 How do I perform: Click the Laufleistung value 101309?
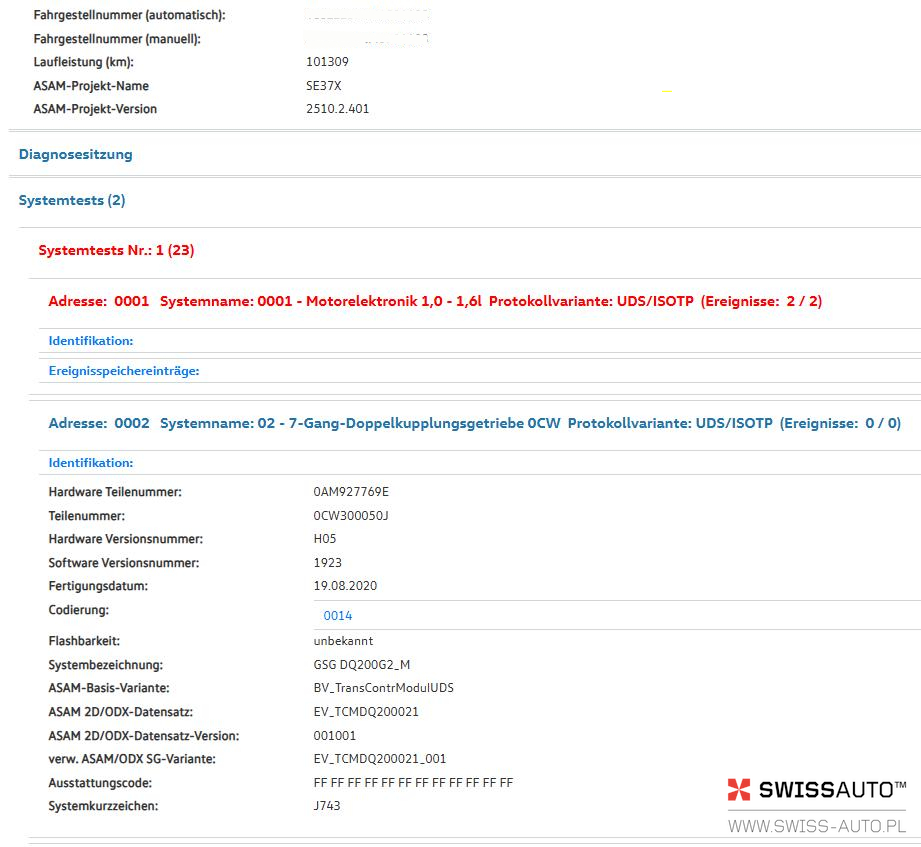(x=327, y=62)
